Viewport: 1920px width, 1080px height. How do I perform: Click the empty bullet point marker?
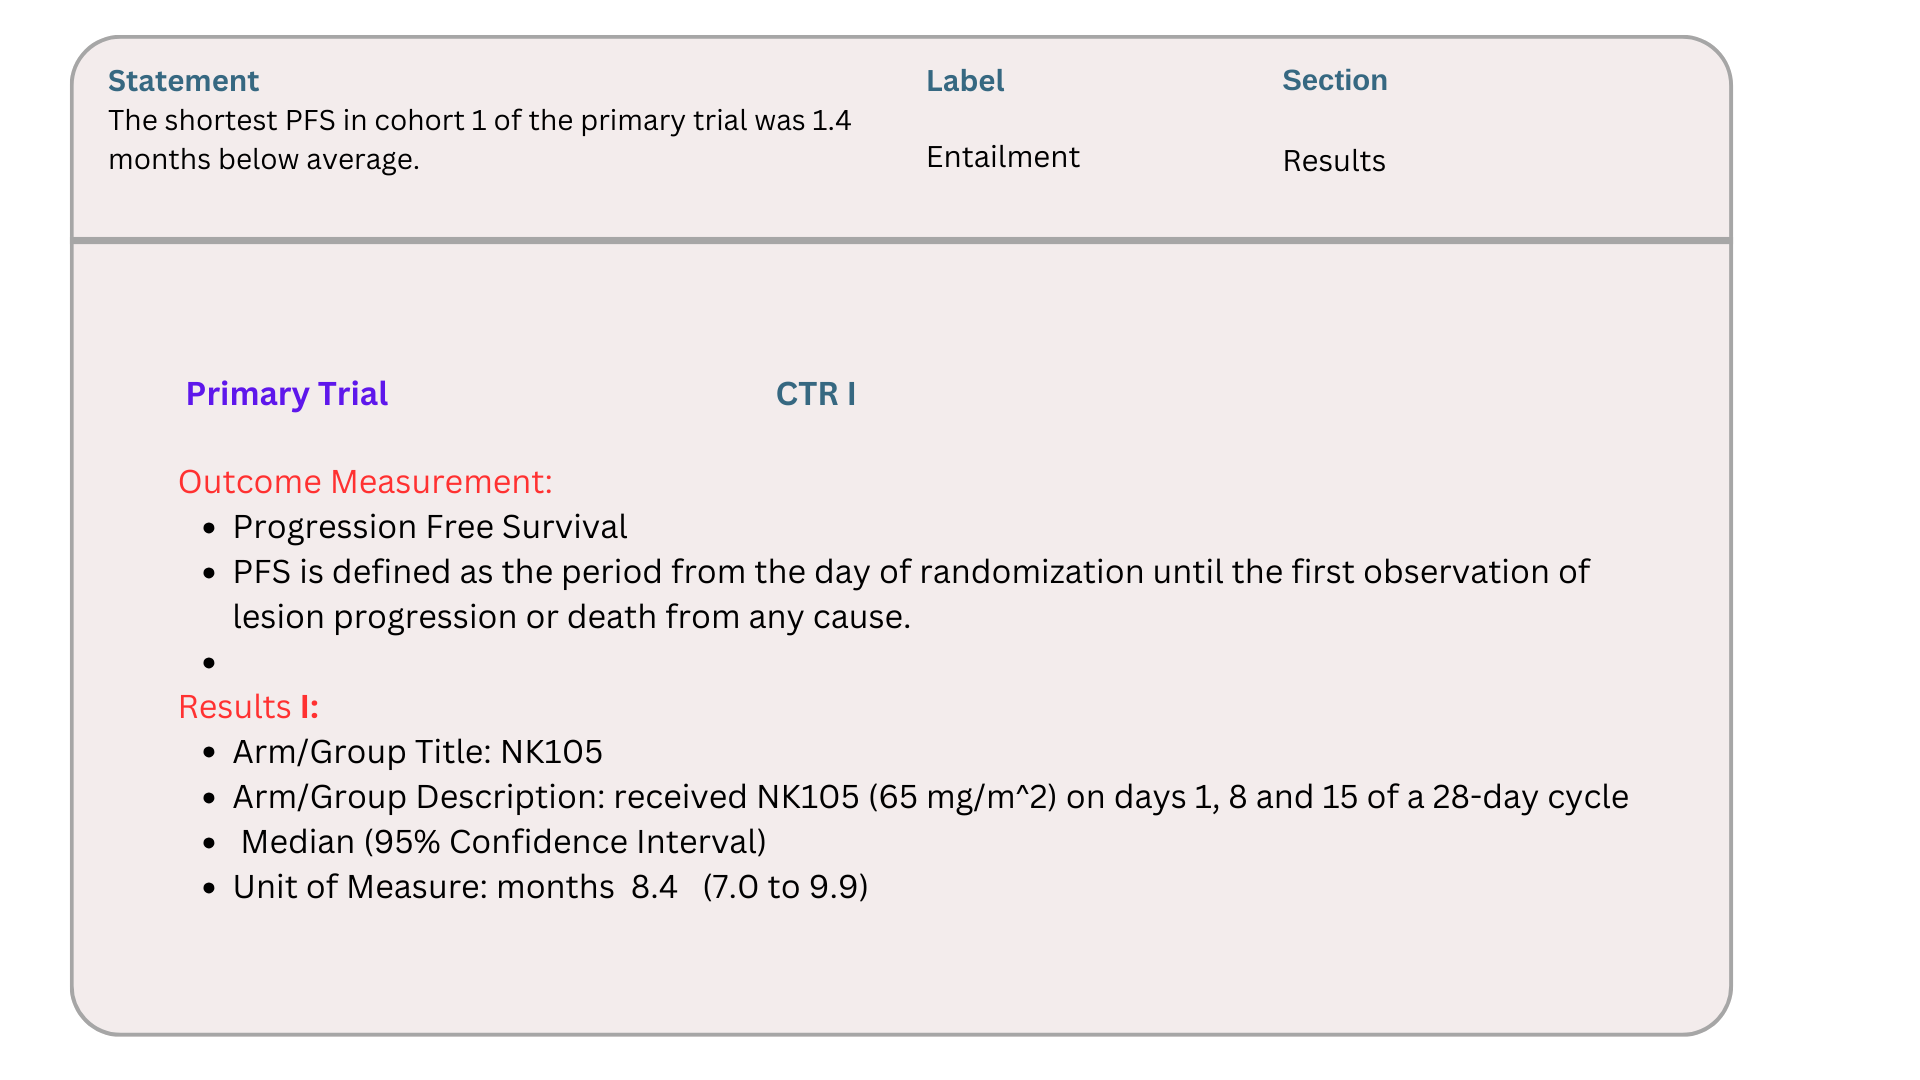209,663
